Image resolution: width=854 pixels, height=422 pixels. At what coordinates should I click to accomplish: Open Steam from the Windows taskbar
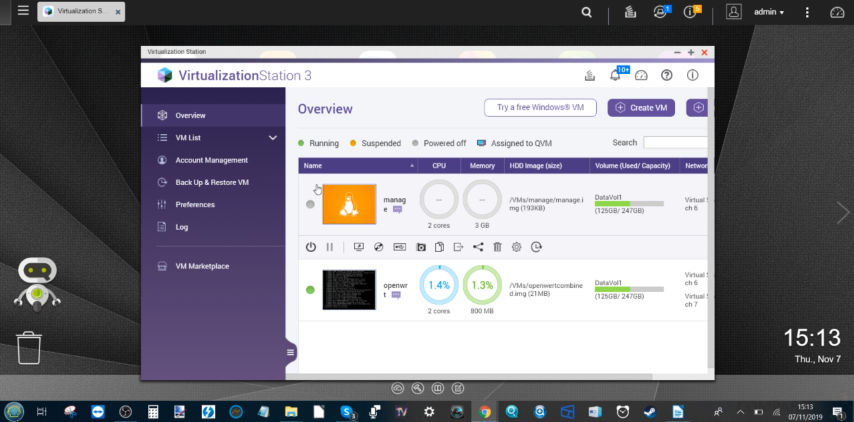(x=650, y=412)
